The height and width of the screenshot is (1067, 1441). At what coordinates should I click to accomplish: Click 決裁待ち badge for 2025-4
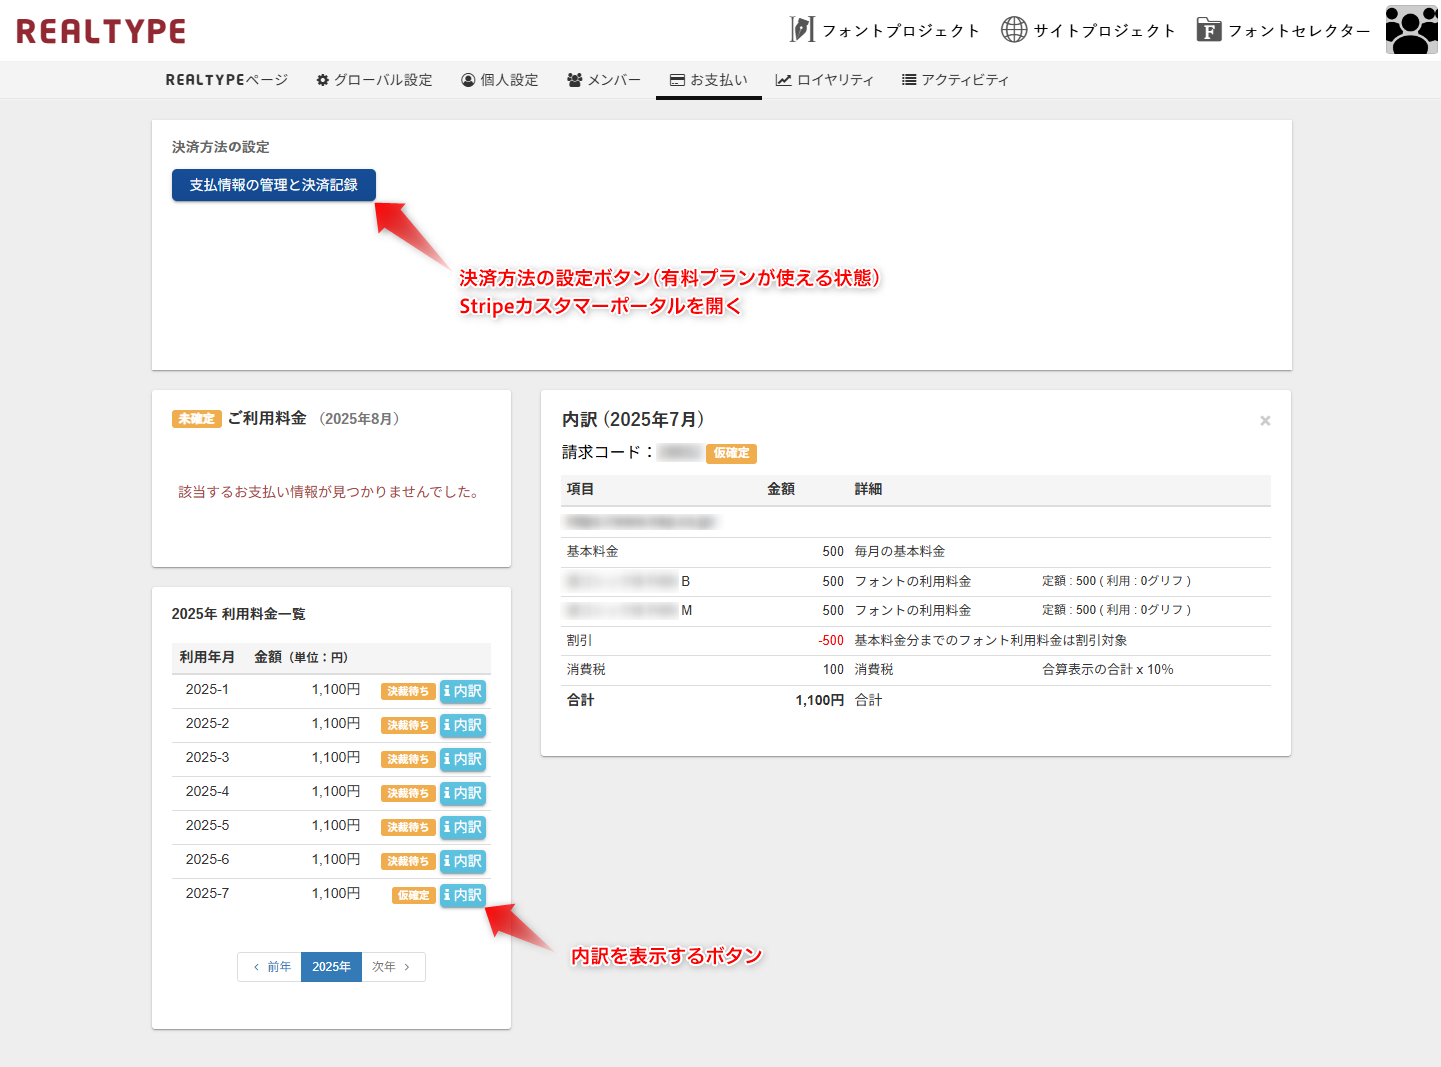point(408,794)
